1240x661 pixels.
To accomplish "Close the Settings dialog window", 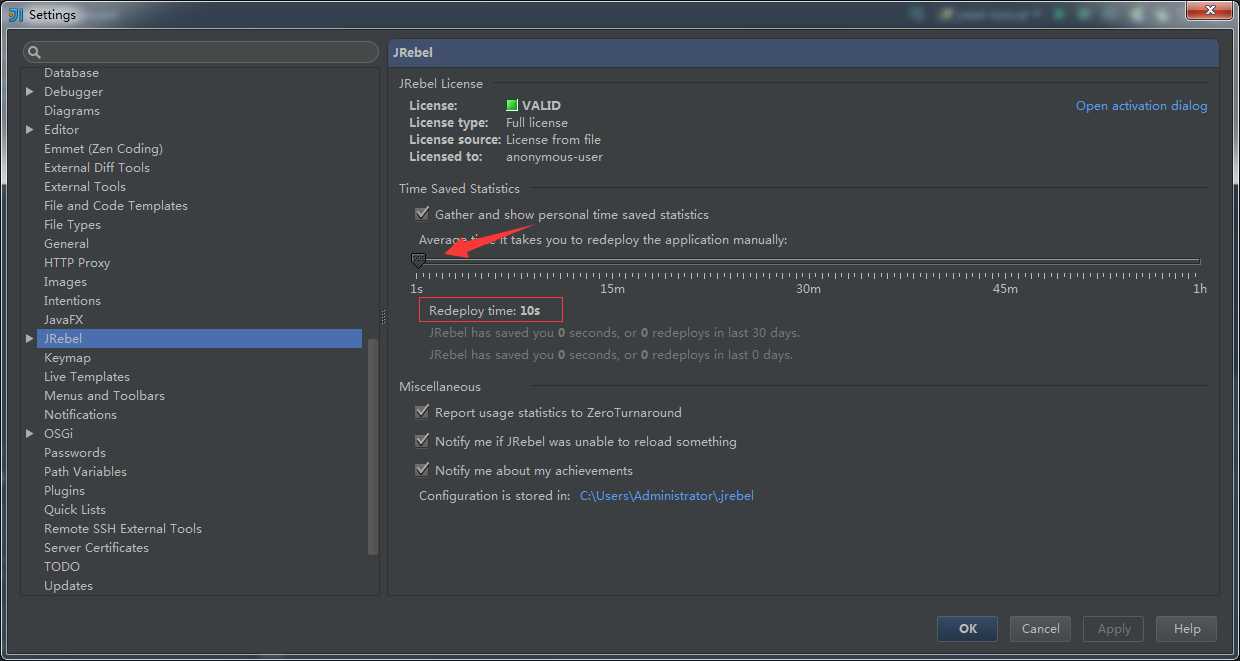I will 1210,11.
